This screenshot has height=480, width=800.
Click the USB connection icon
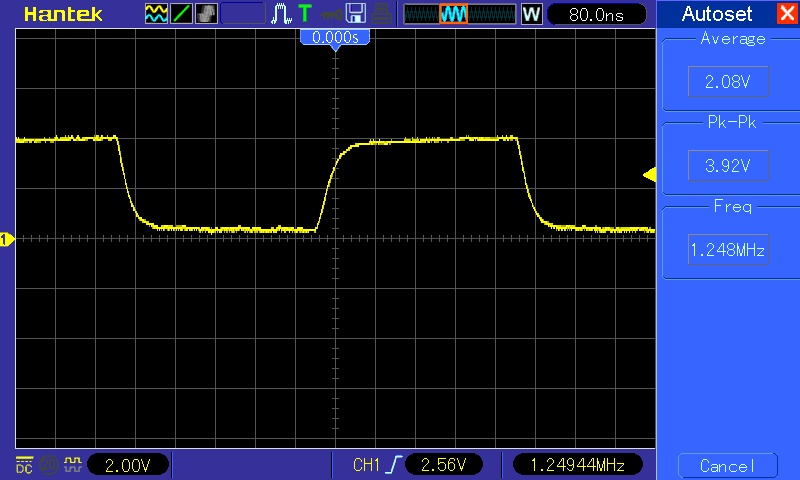pos(329,14)
